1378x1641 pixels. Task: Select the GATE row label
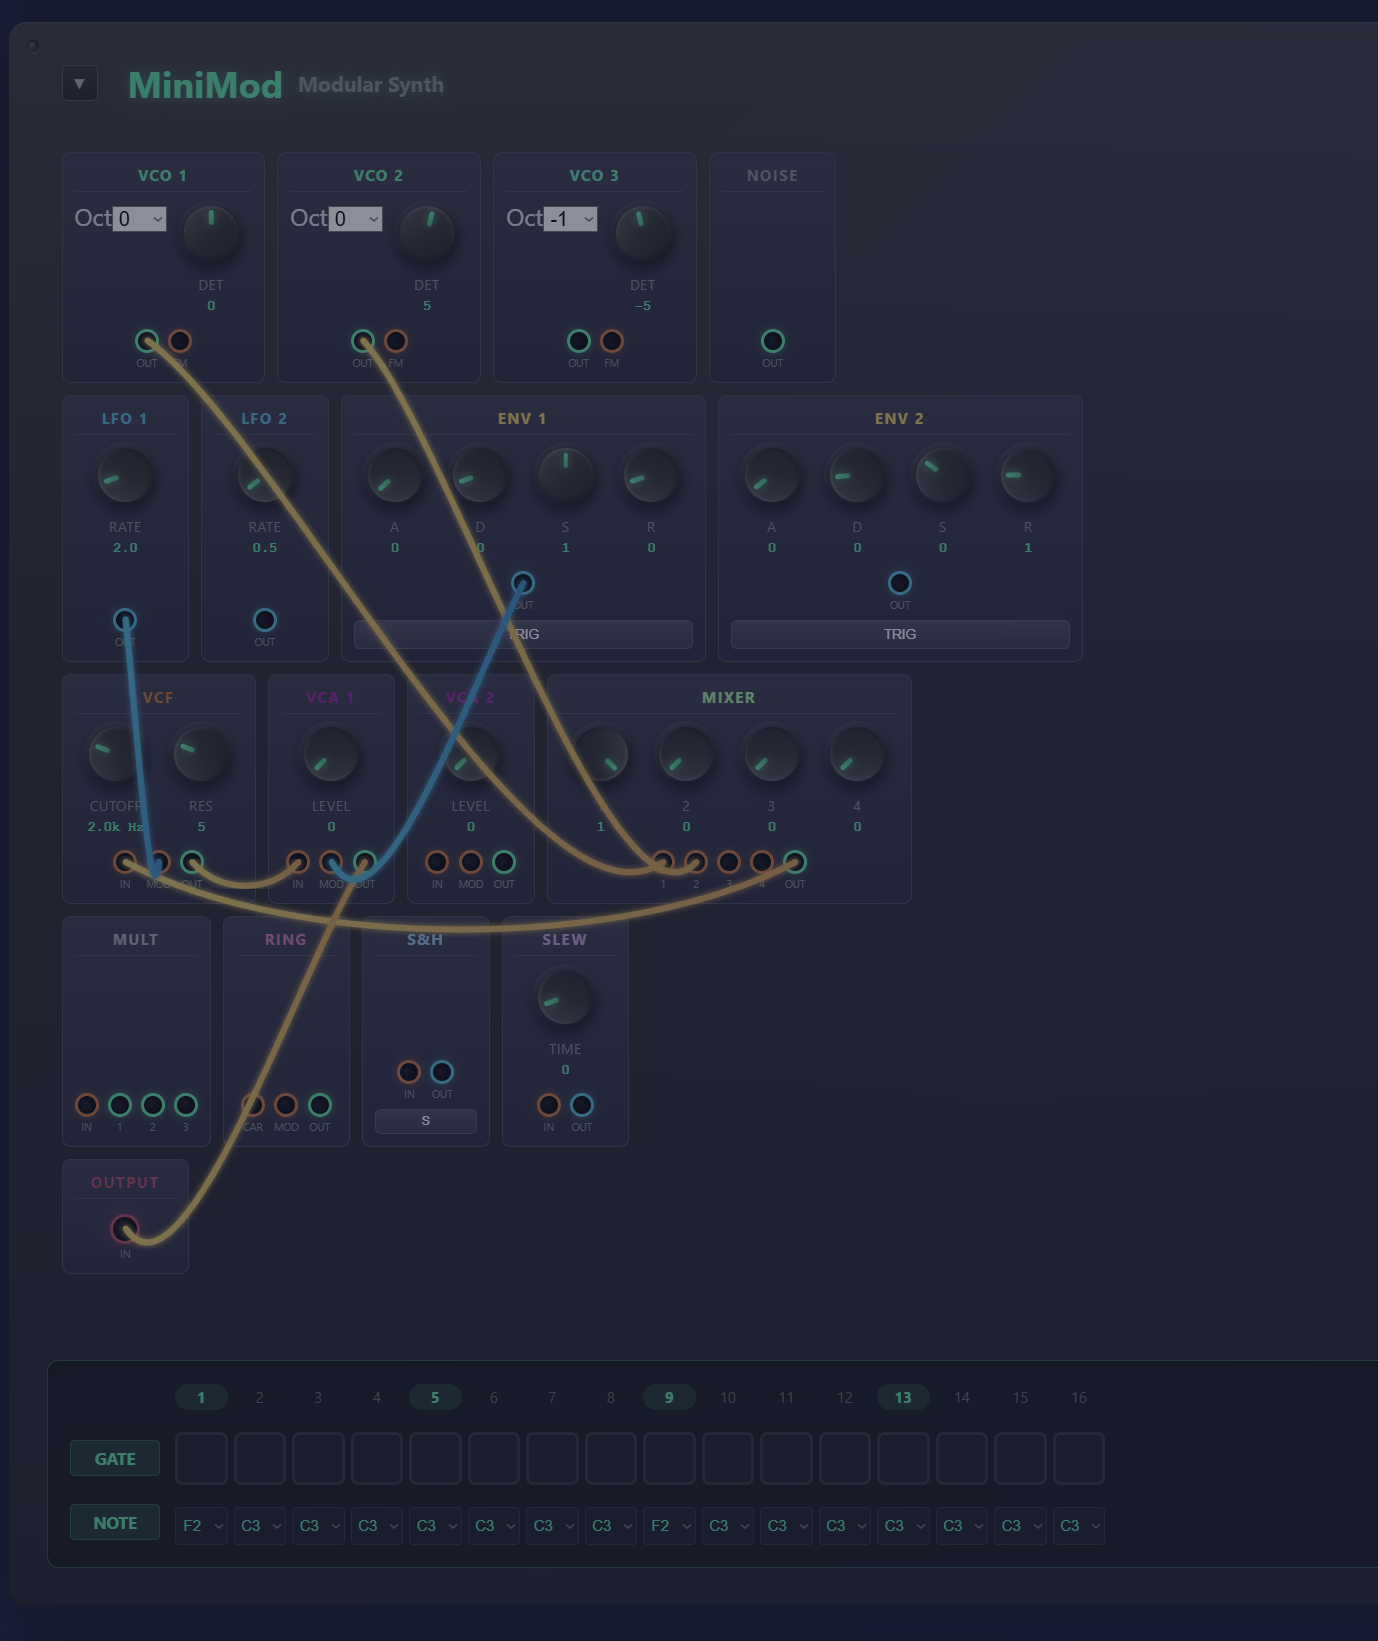115,1459
